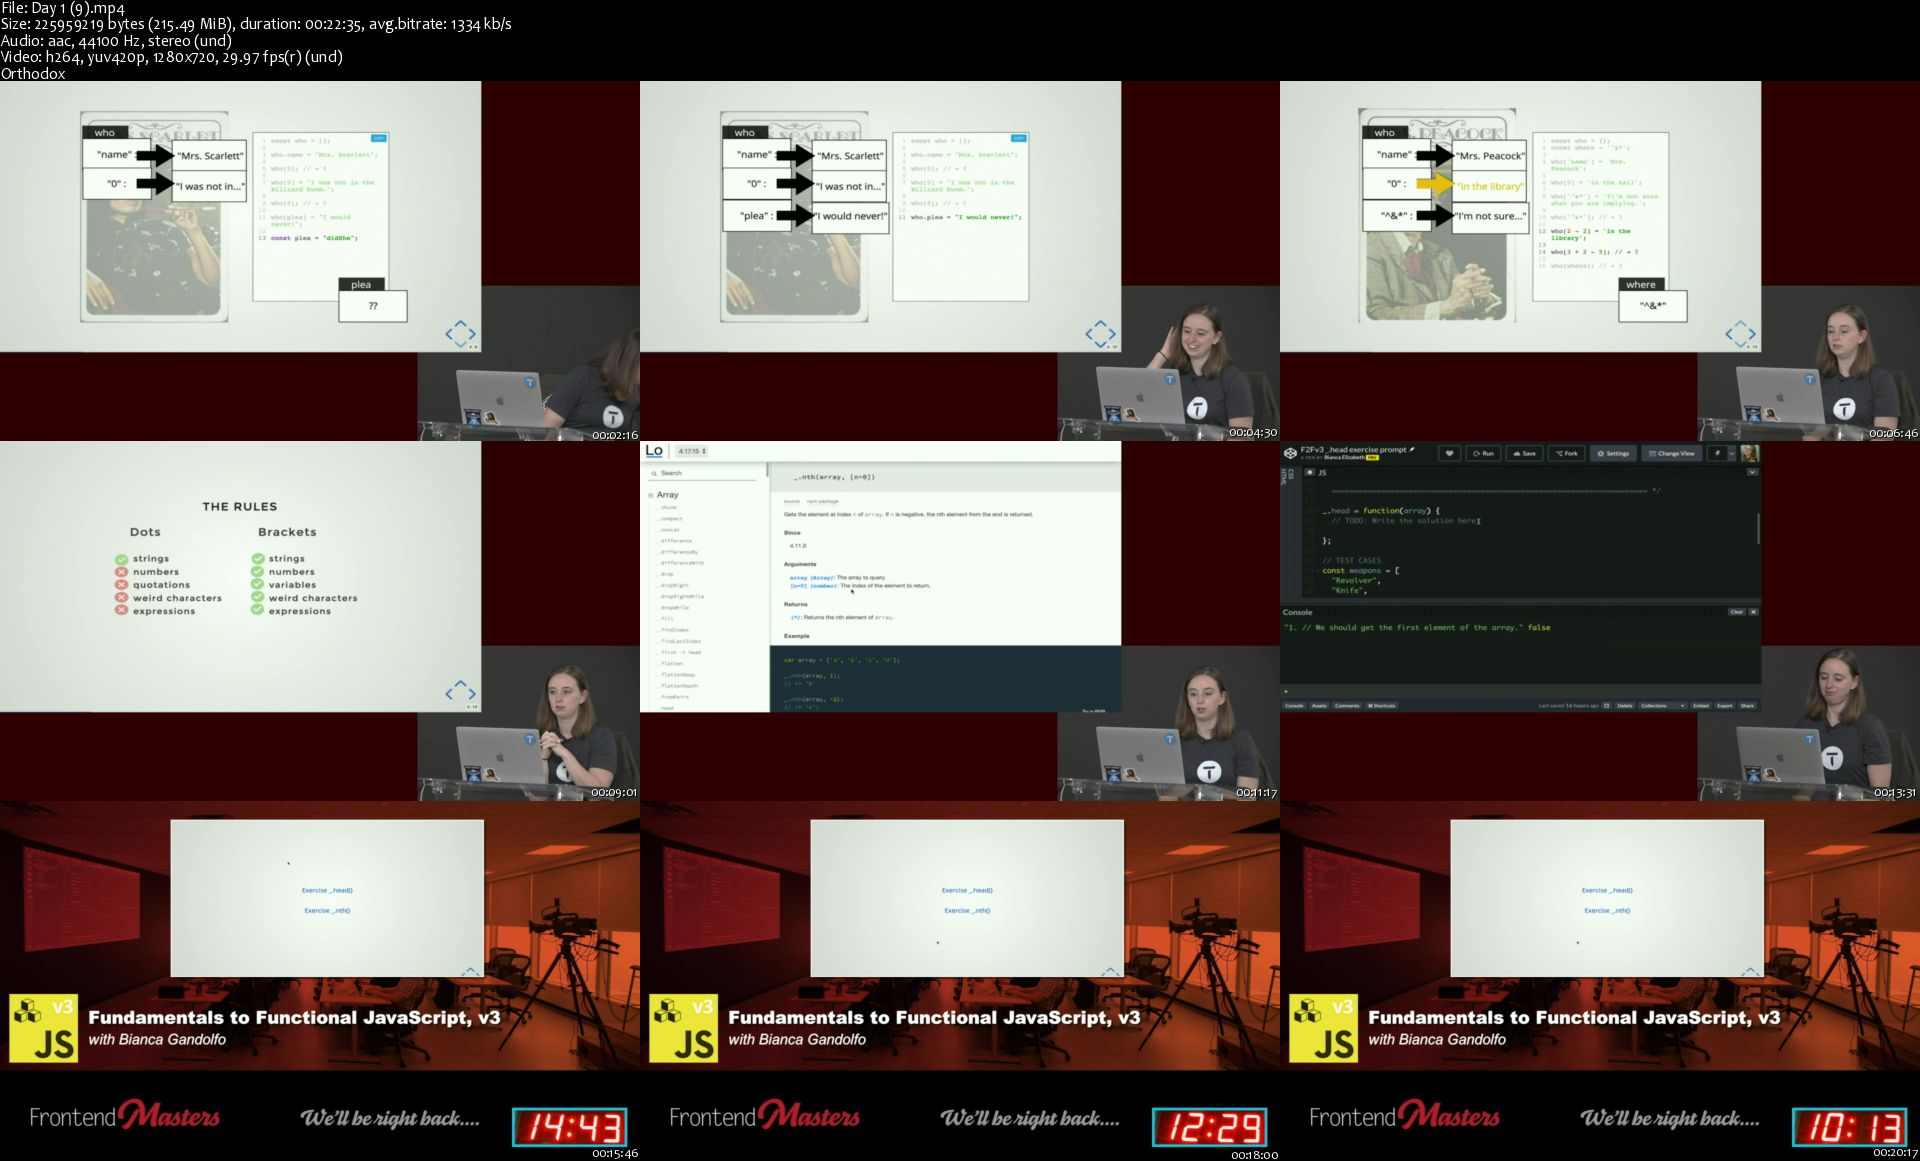Image resolution: width=1920 pixels, height=1161 pixels.
Task: Click the Run button in CodePen
Action: pos(1483,453)
